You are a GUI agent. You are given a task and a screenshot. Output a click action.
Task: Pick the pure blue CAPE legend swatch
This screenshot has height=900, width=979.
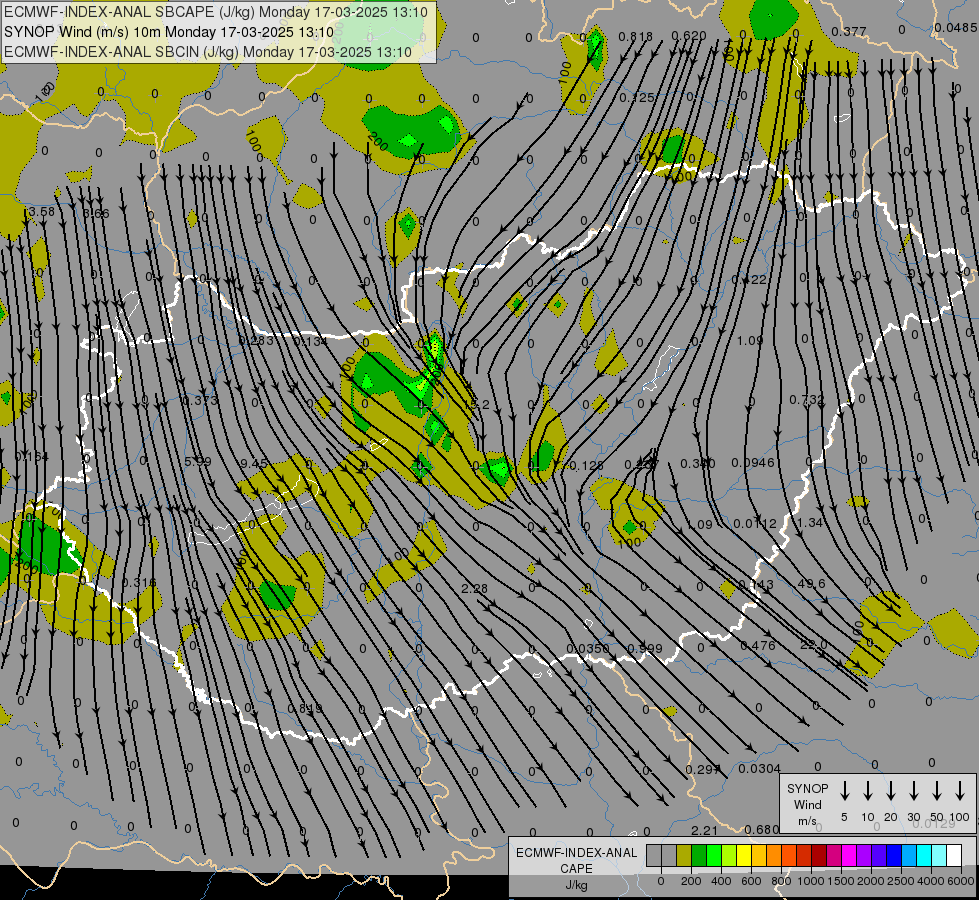894,856
